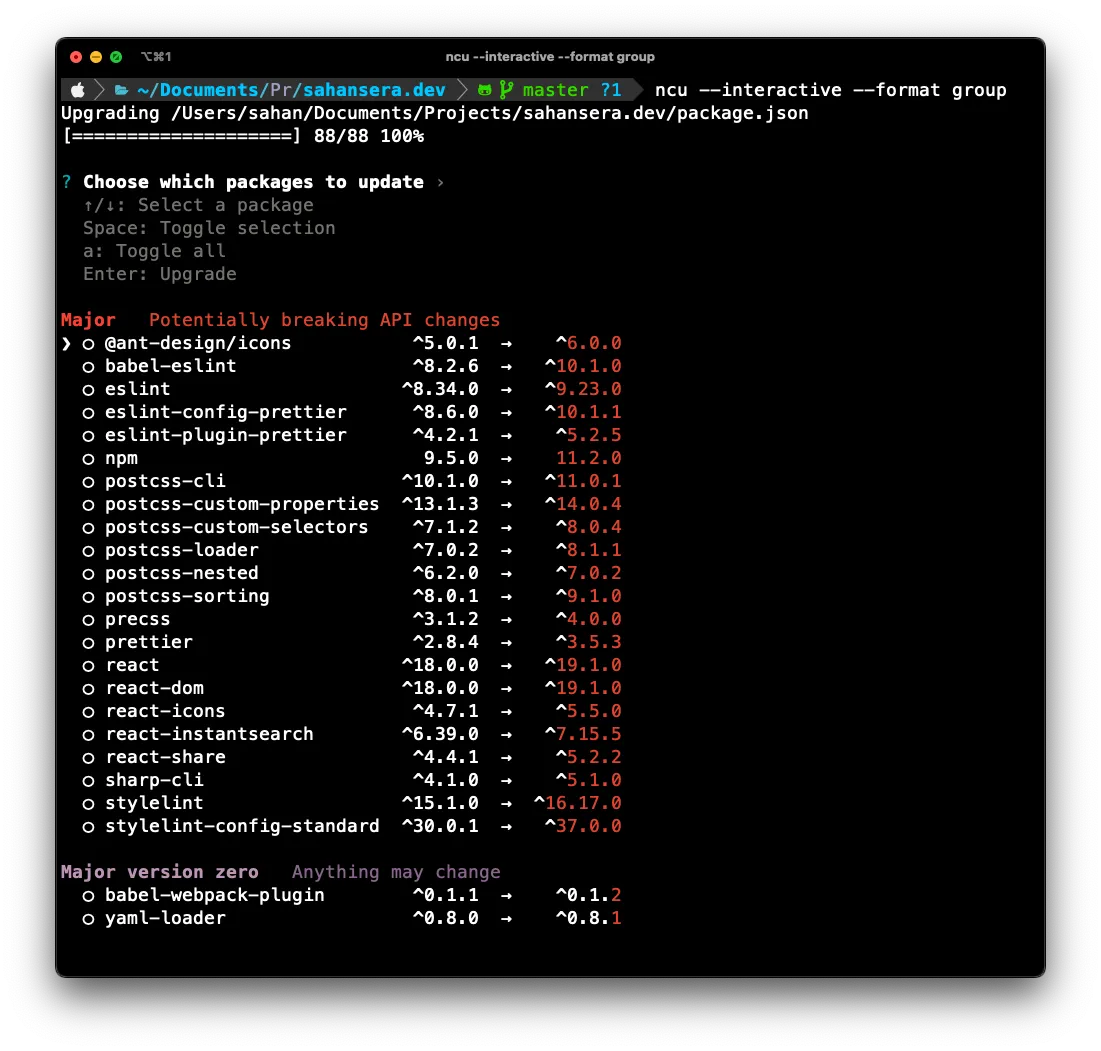Click the postcss-sorting package name

point(187,596)
